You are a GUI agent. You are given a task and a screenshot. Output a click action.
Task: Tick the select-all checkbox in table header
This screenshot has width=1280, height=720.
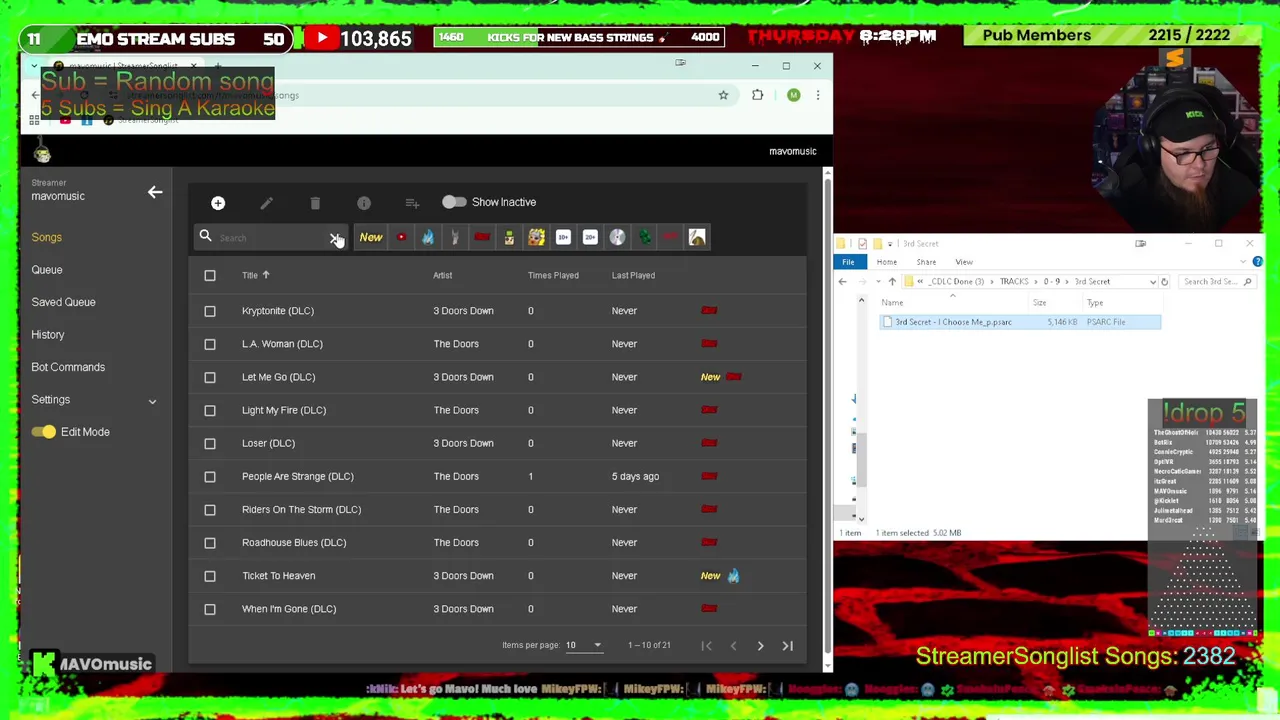(210, 275)
